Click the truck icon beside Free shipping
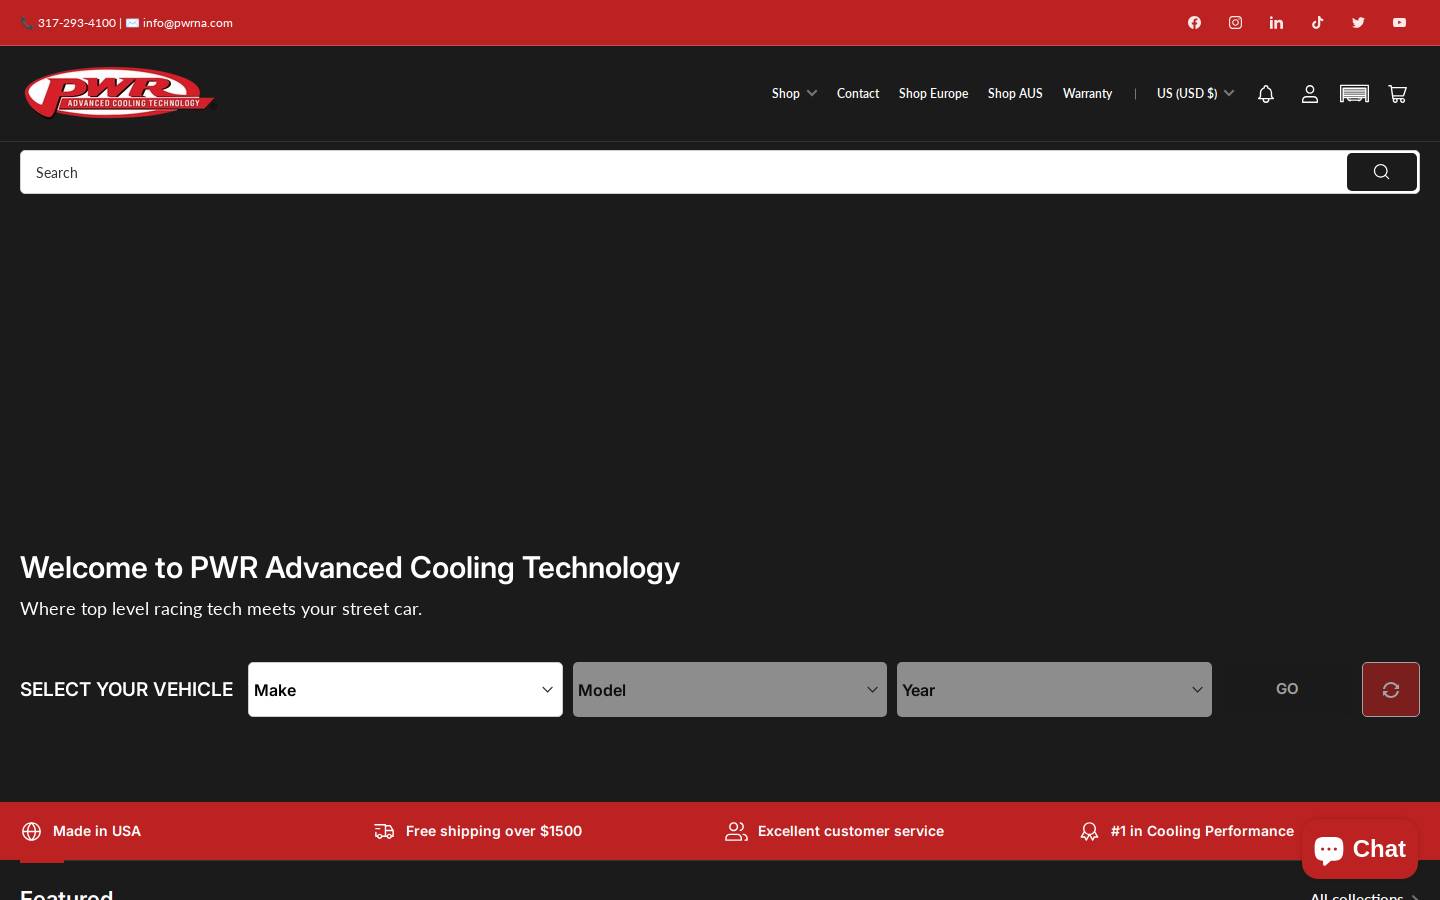Screen dimensions: 1440x900 coord(384,831)
